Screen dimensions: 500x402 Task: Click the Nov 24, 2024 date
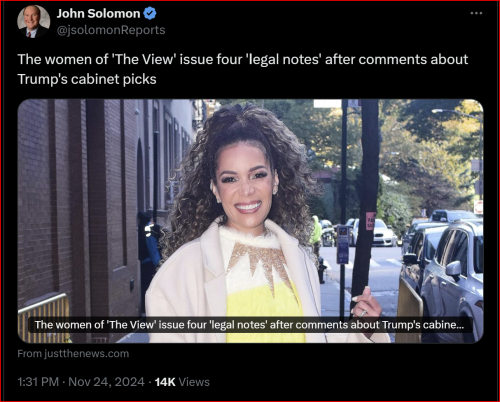coord(106,382)
